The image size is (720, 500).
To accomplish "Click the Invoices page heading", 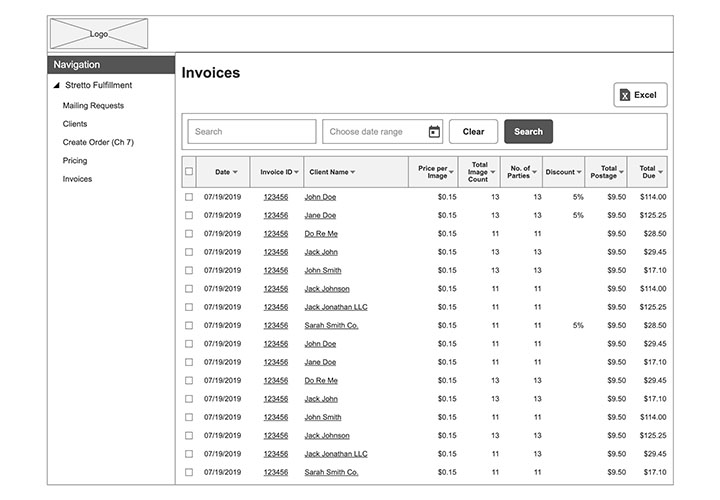I will 211,73.
